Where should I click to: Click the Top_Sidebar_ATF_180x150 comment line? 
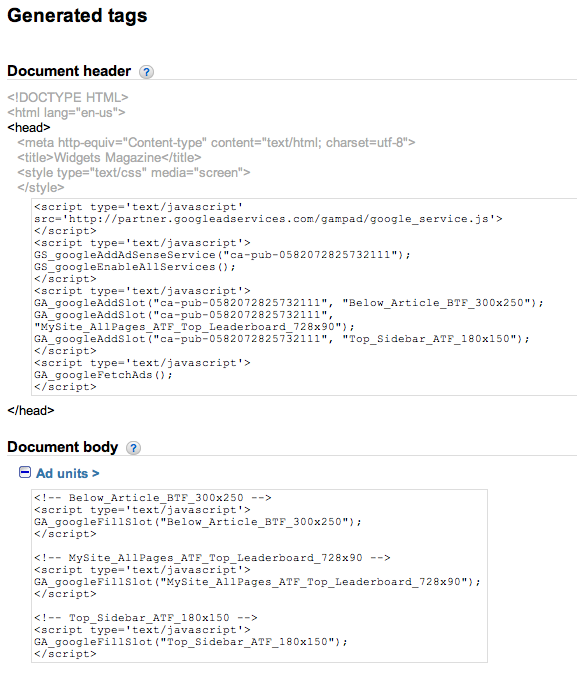coord(145,618)
